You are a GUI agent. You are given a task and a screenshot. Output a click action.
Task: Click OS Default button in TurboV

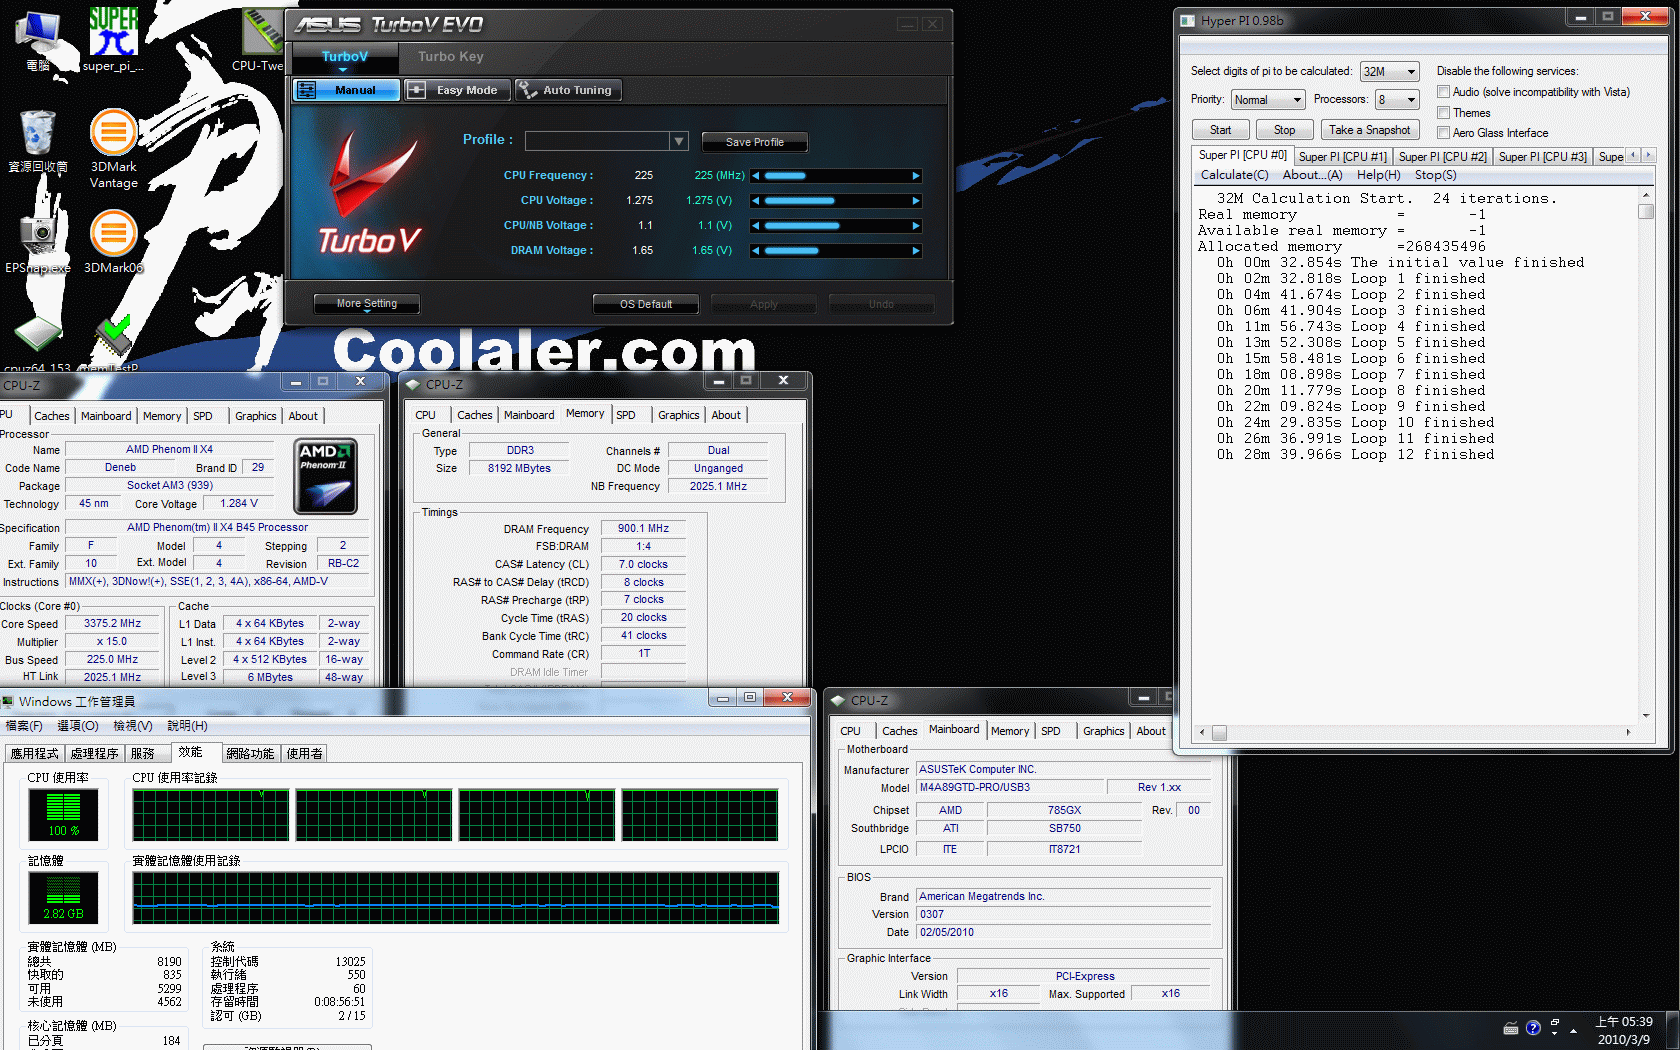coord(646,304)
